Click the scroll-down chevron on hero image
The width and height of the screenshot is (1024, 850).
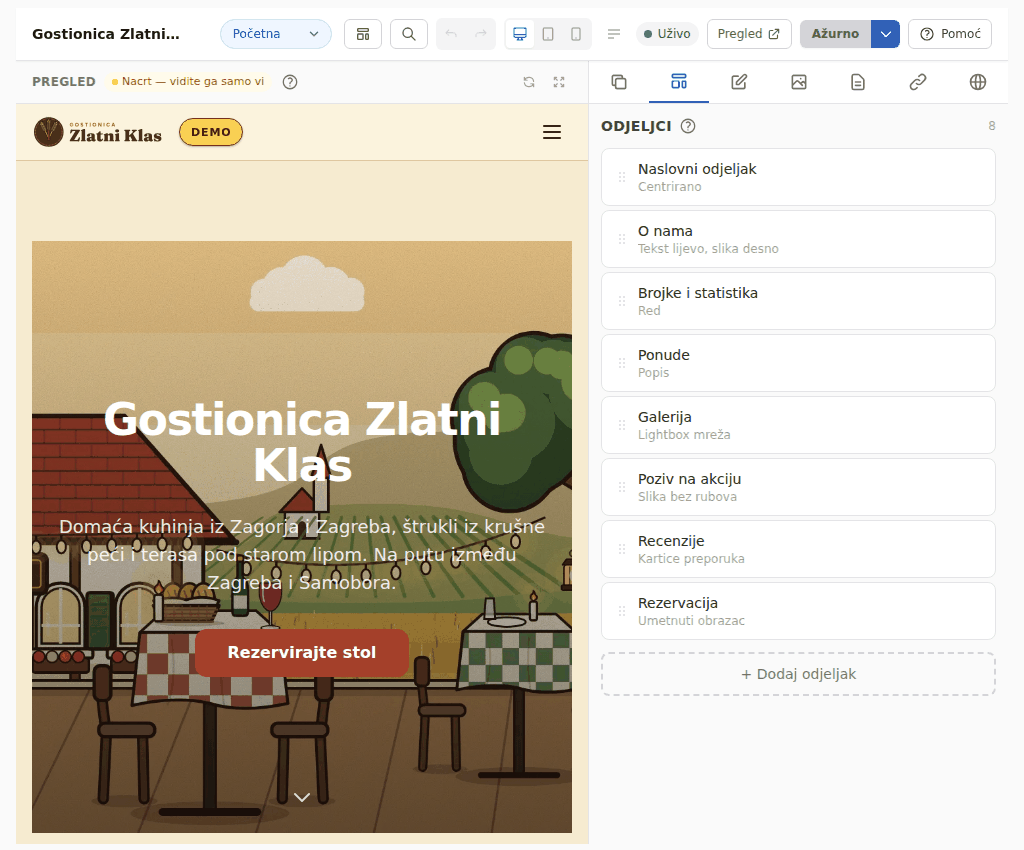tap(302, 797)
